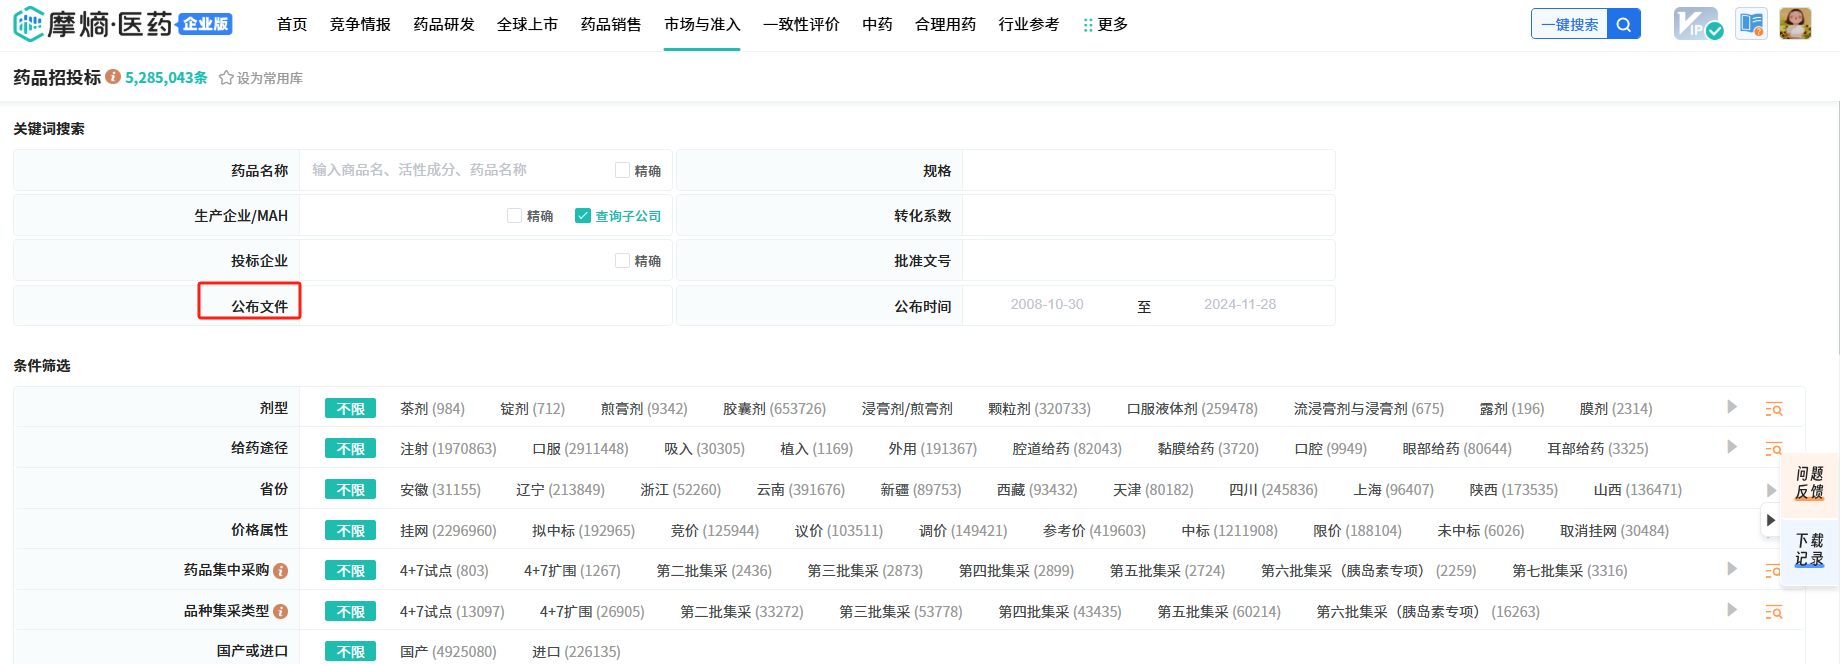Enable 精确 checkbox for 投标企业
1840x664 pixels.
coord(622,261)
